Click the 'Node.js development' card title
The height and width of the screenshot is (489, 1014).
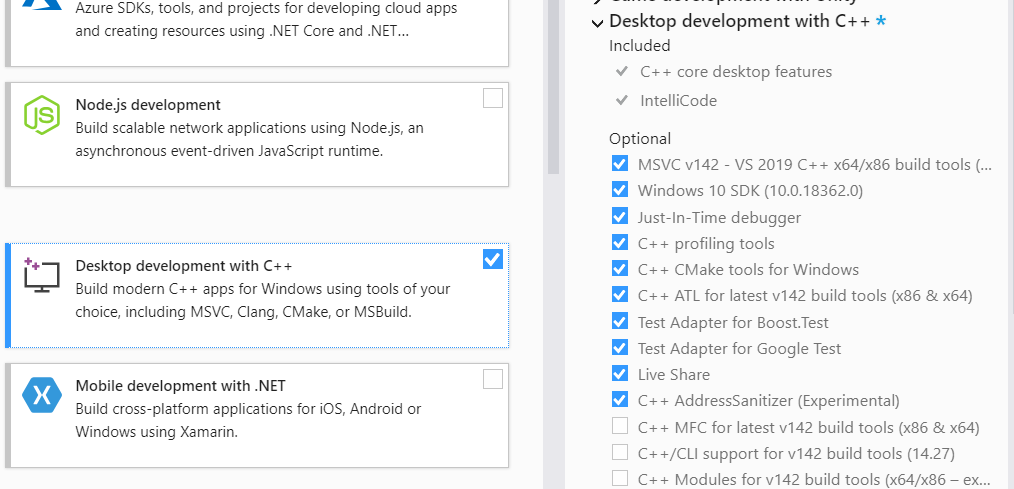click(x=148, y=105)
